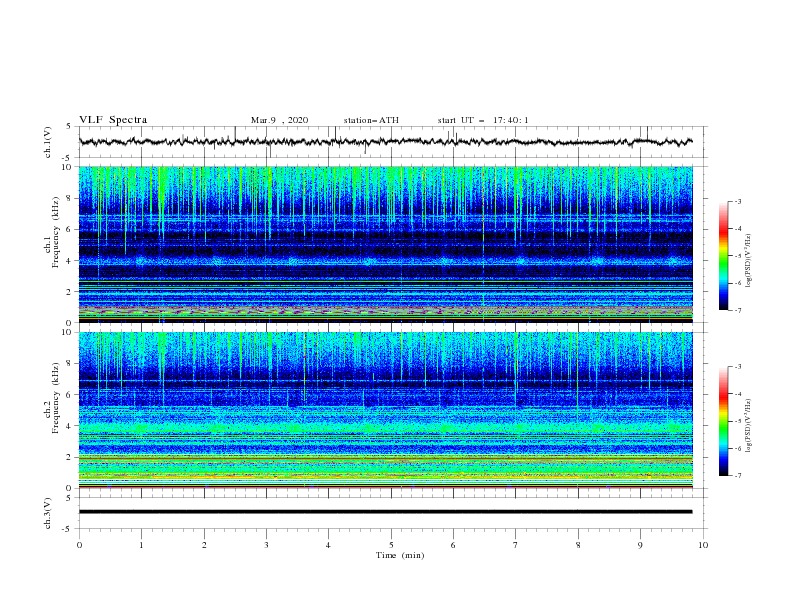Click the log(PSD) label beside ch.2 colorbar

749,426
